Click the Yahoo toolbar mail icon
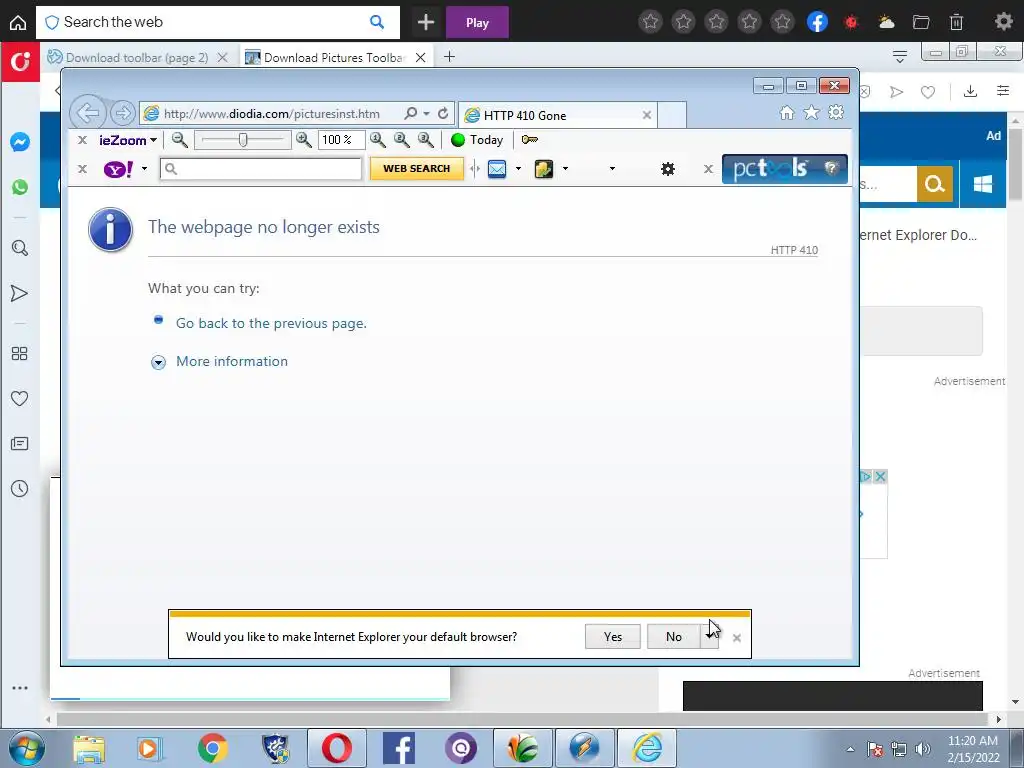1024x768 pixels. pyautogui.click(x=497, y=169)
